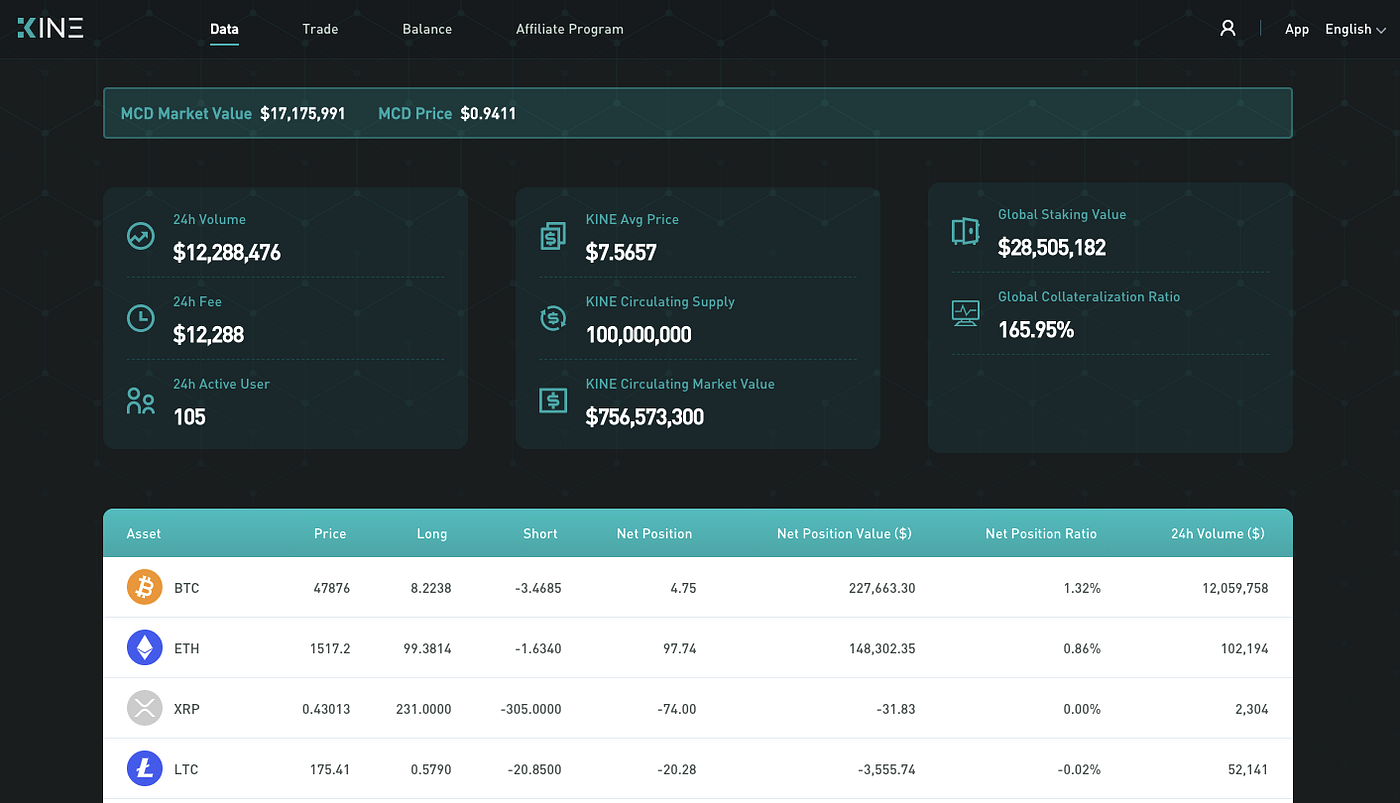Open the English language dropdown

pyautogui.click(x=1355, y=29)
